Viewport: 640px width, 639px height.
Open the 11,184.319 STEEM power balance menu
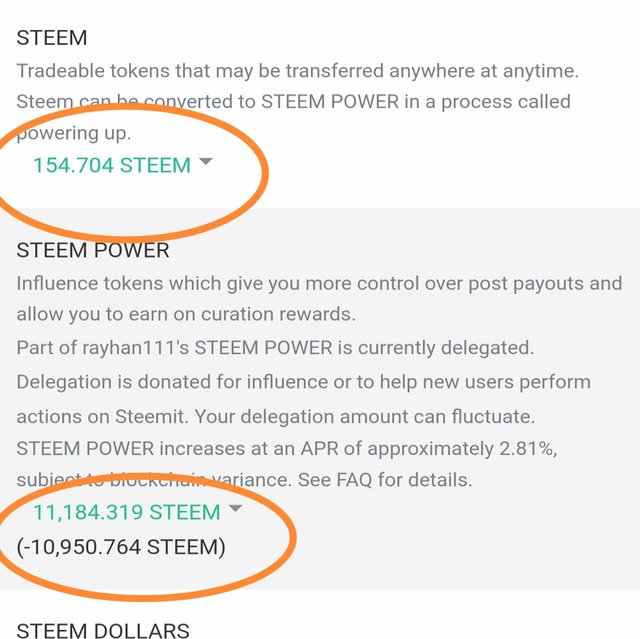(x=127, y=512)
